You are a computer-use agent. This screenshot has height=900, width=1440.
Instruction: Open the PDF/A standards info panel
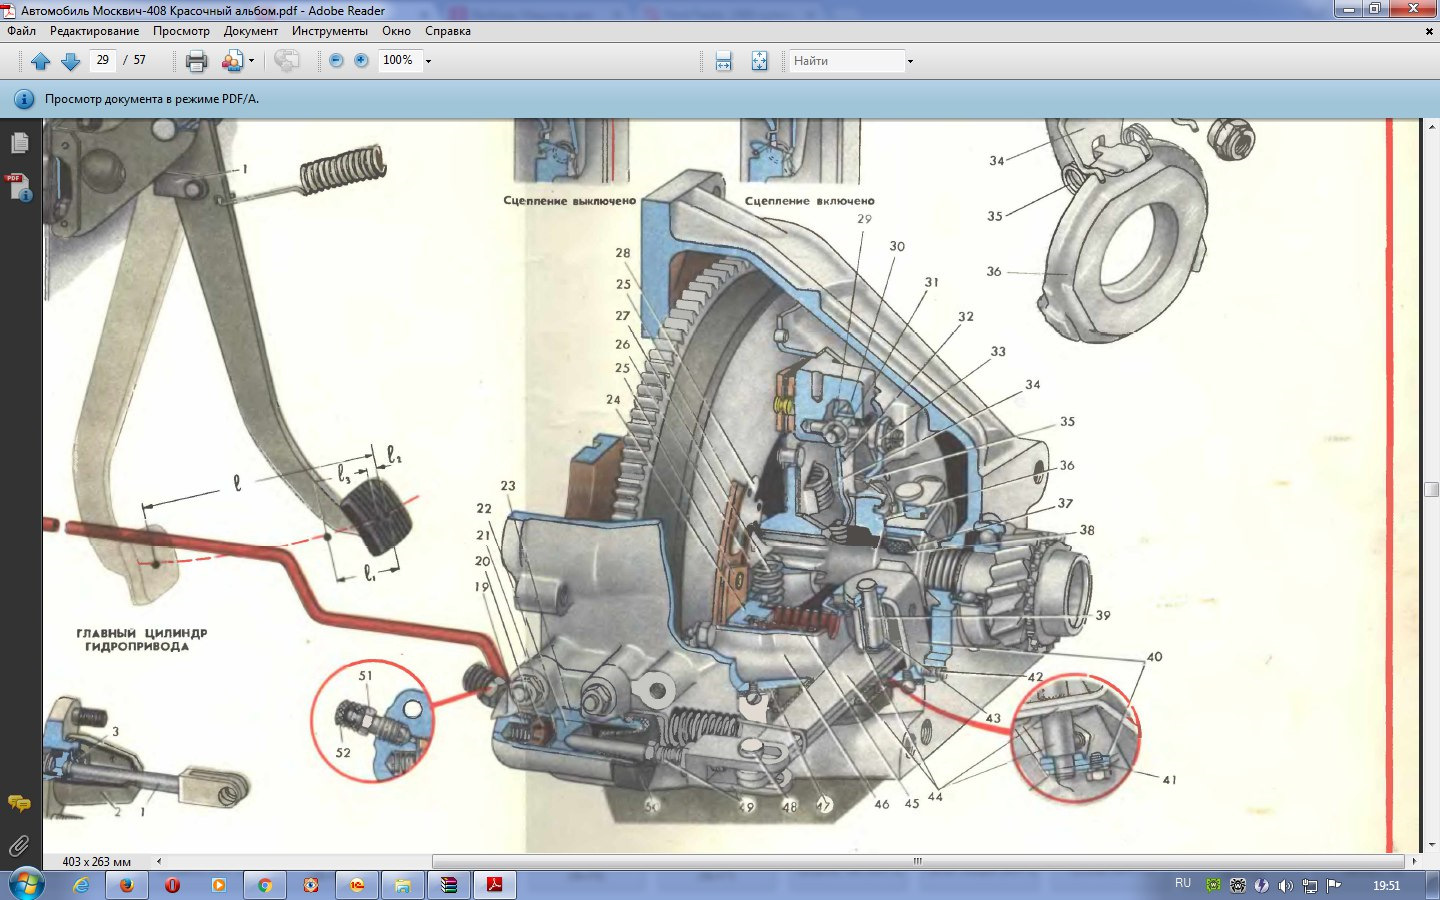pos(19,187)
